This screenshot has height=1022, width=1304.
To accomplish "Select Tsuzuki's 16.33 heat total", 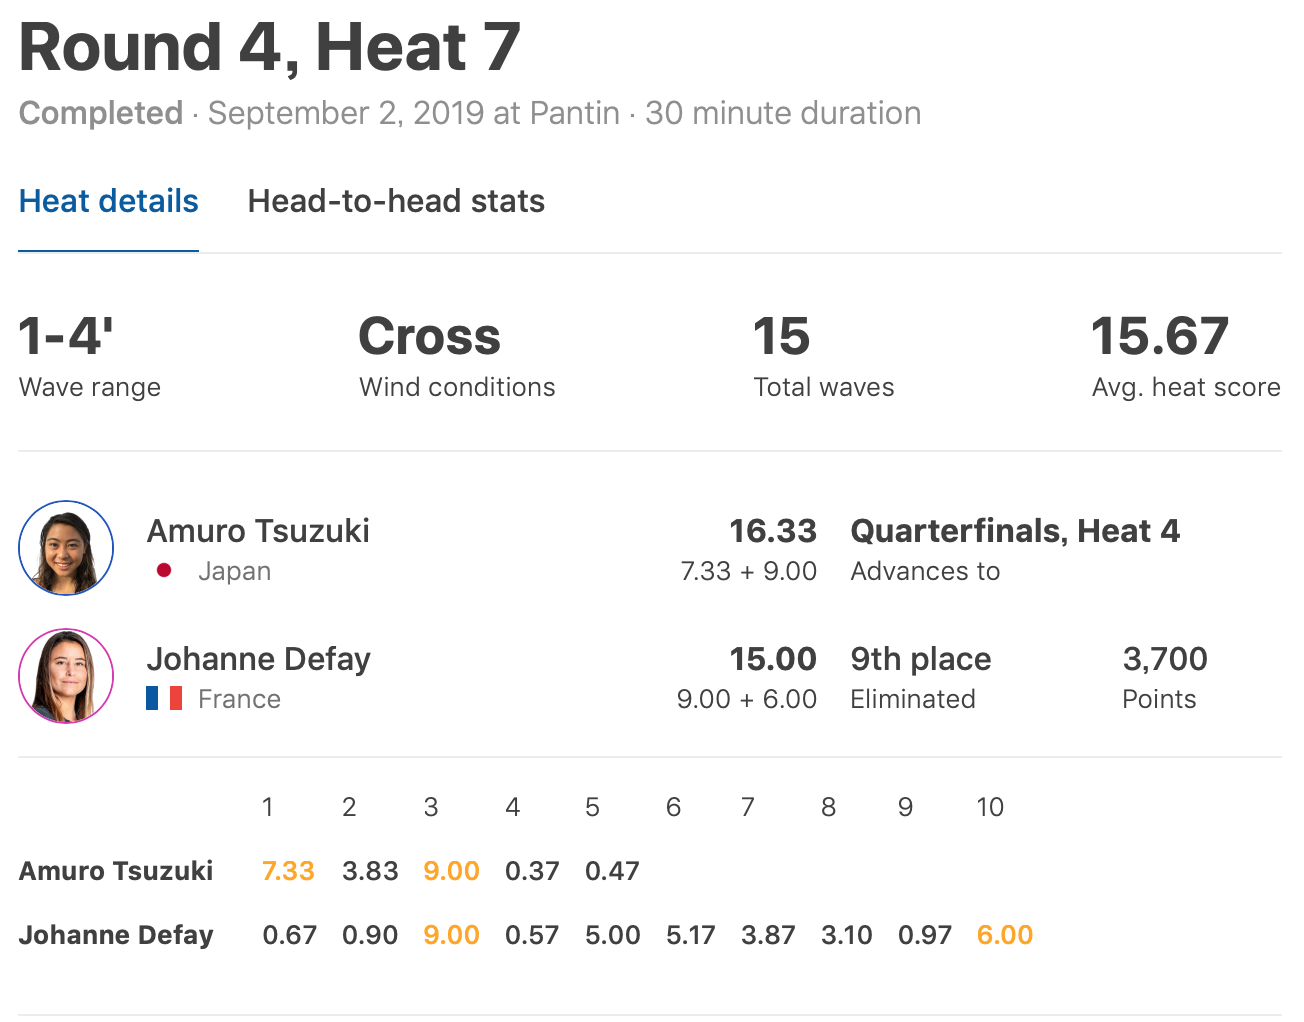I will click(x=772, y=531).
